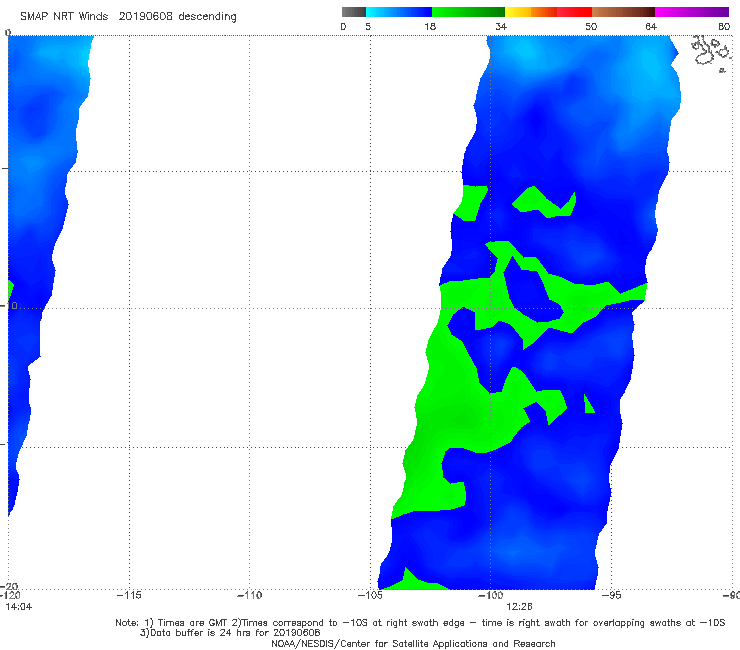Click the latitude label "-20"

tap(11, 586)
